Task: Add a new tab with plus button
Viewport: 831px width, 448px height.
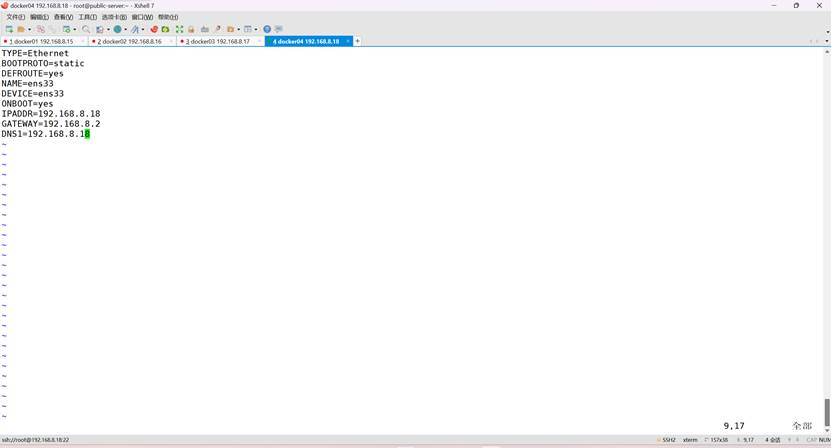Action: click(357, 41)
